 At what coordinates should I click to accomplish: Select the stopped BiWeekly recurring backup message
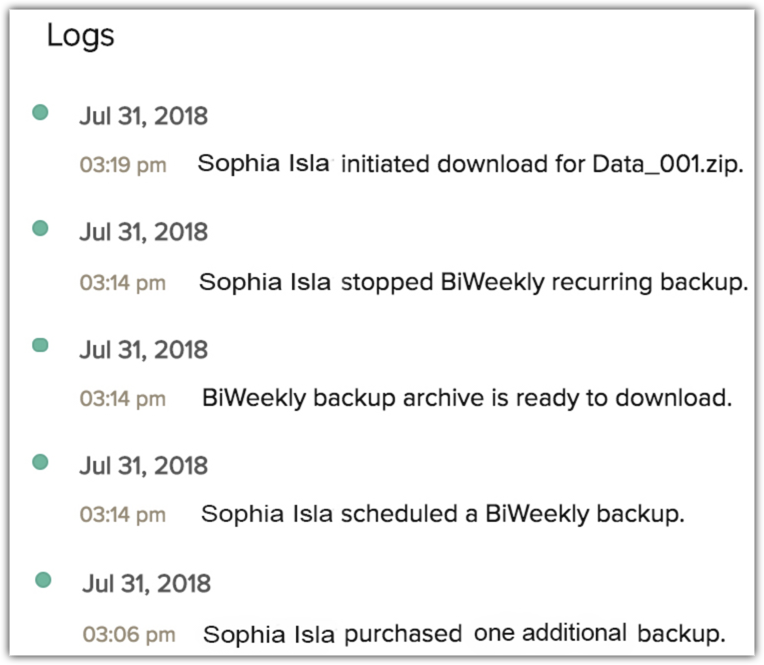[x=473, y=282]
